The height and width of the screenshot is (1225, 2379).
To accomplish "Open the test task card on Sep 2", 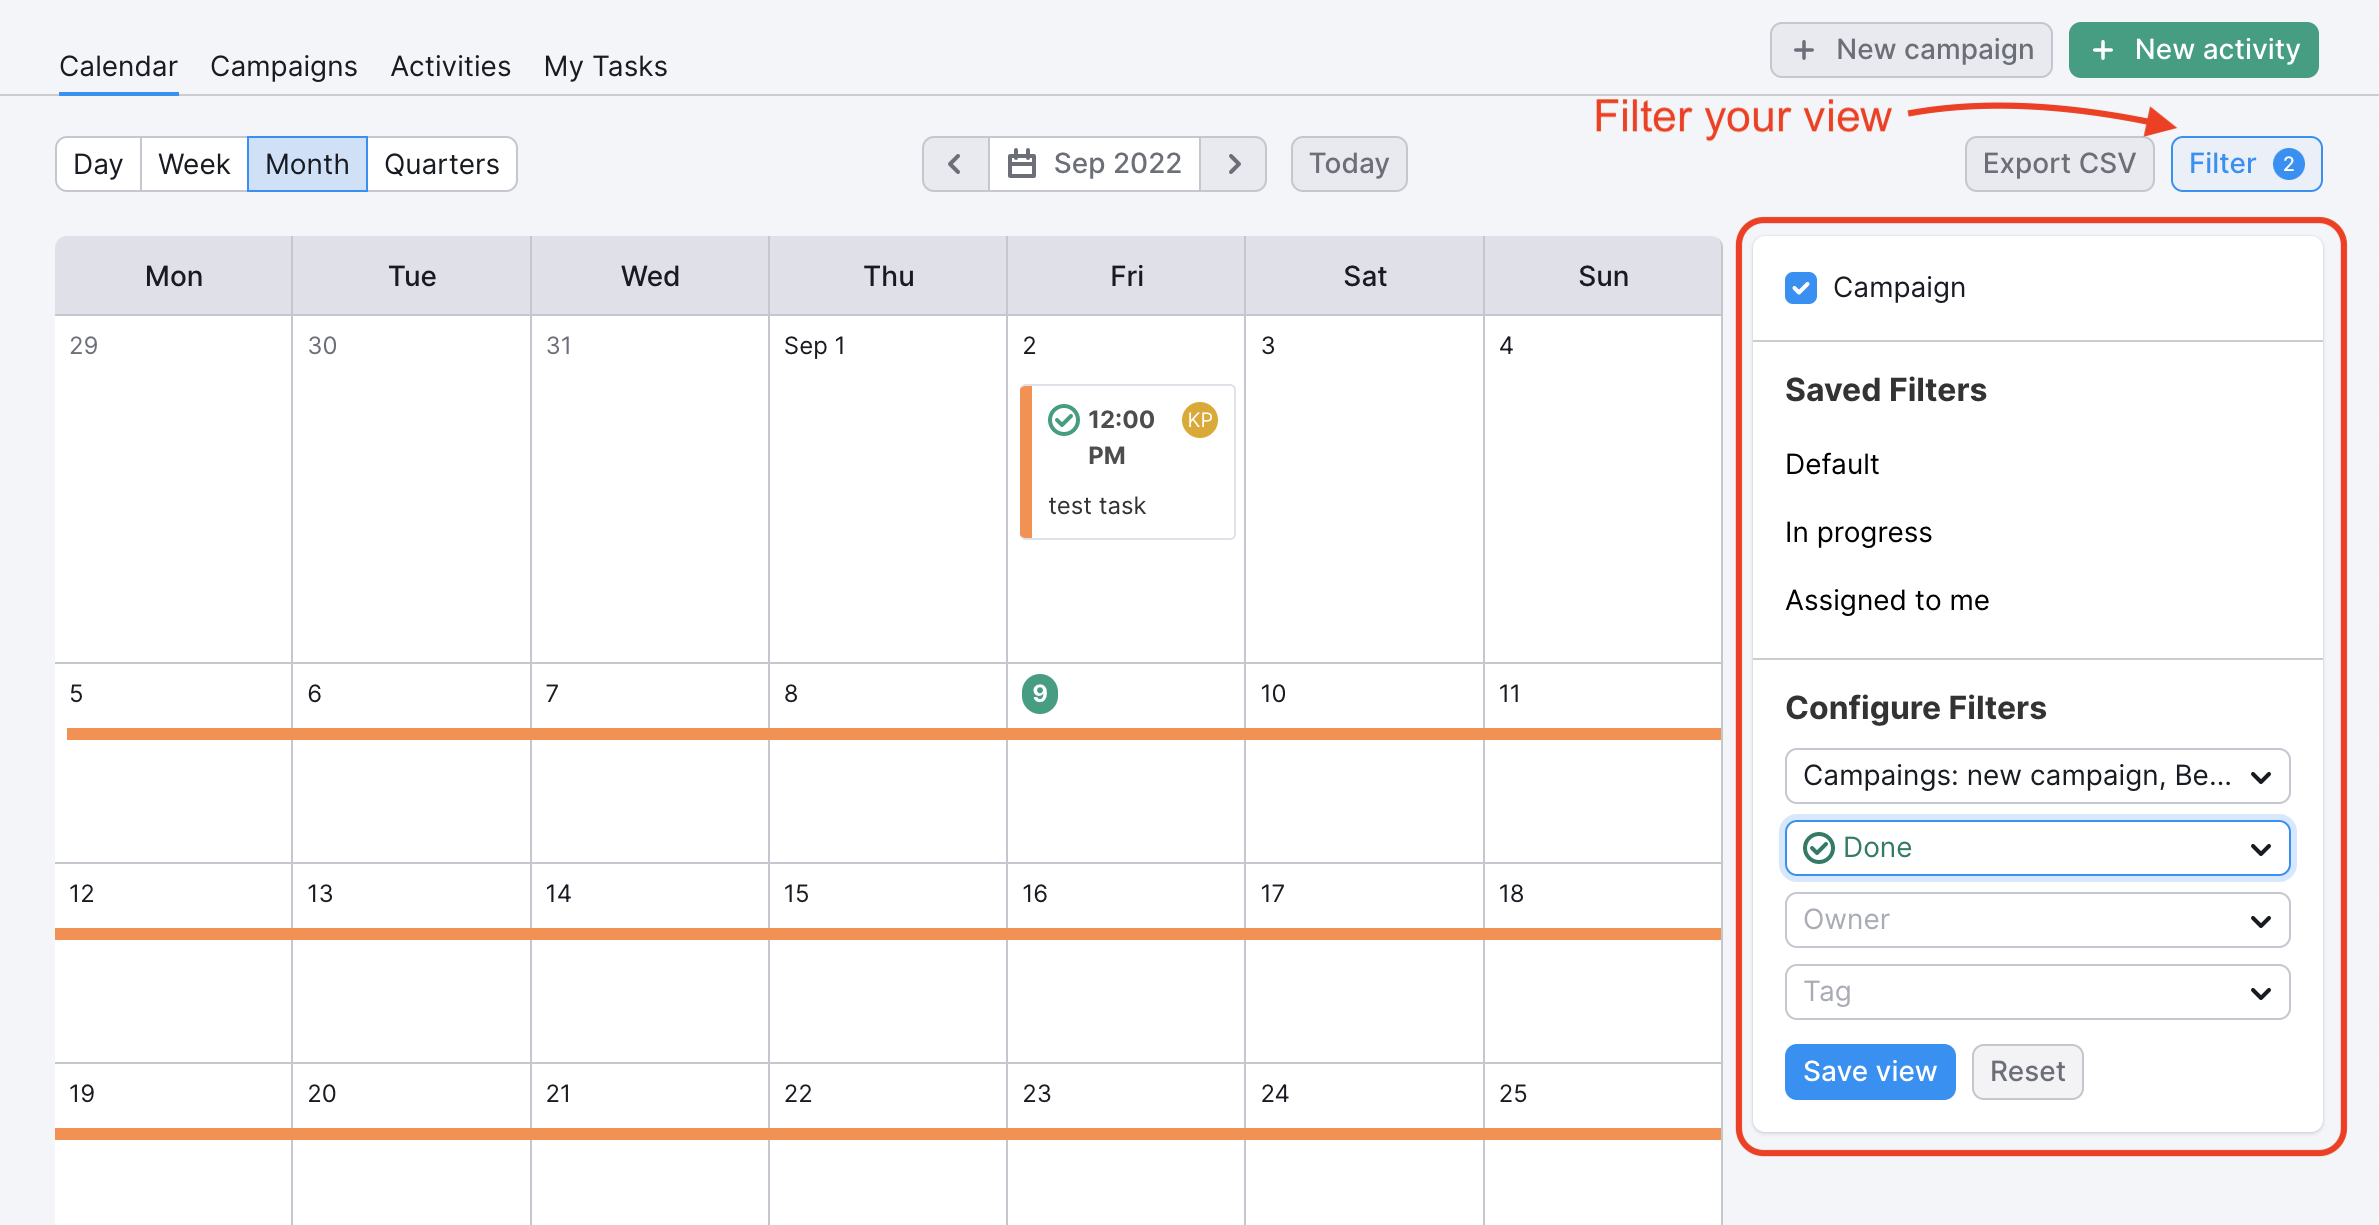I will [1127, 462].
